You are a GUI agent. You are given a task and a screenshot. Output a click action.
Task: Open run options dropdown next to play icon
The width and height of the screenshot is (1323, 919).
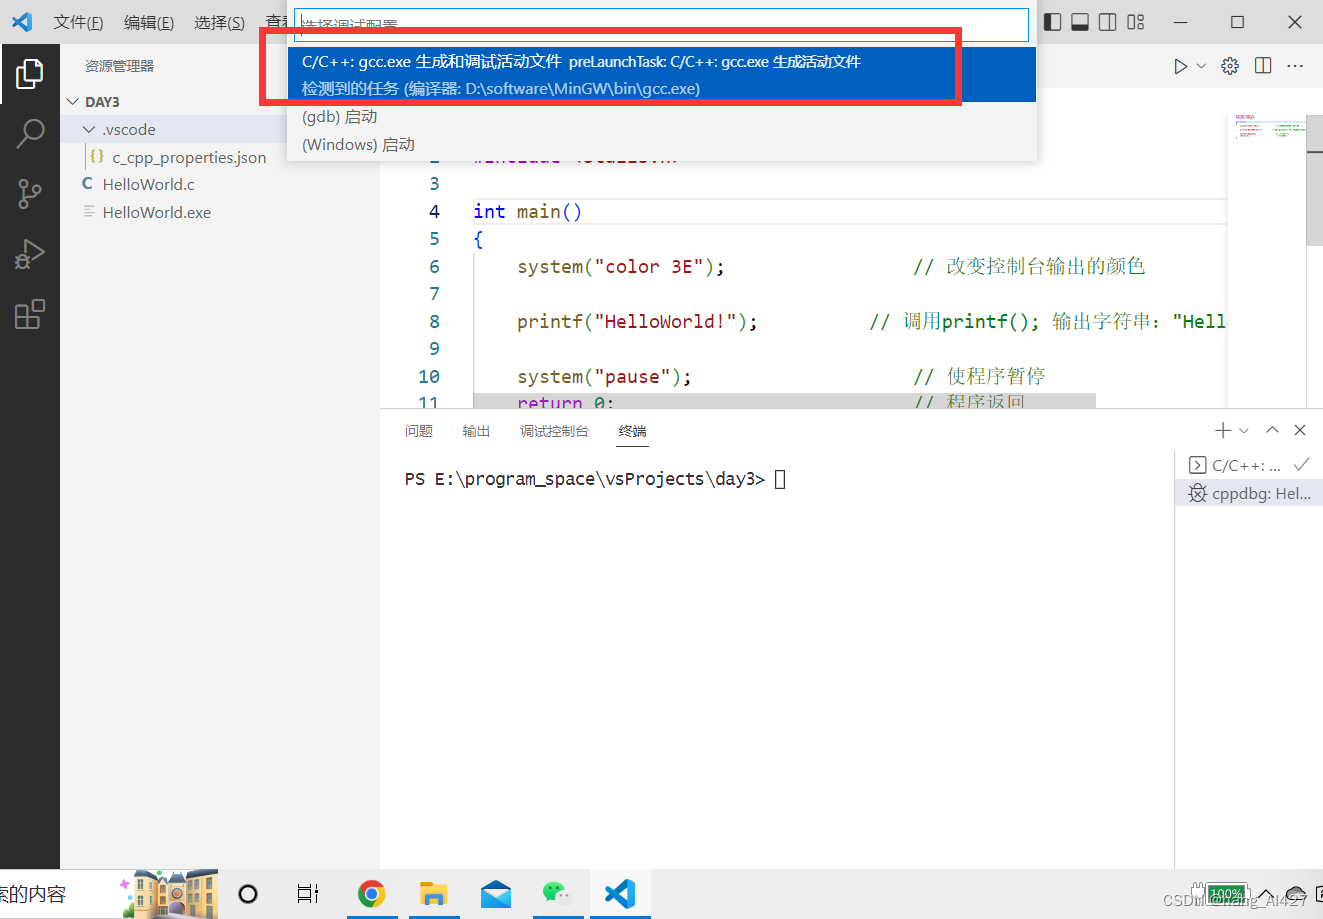point(1201,66)
